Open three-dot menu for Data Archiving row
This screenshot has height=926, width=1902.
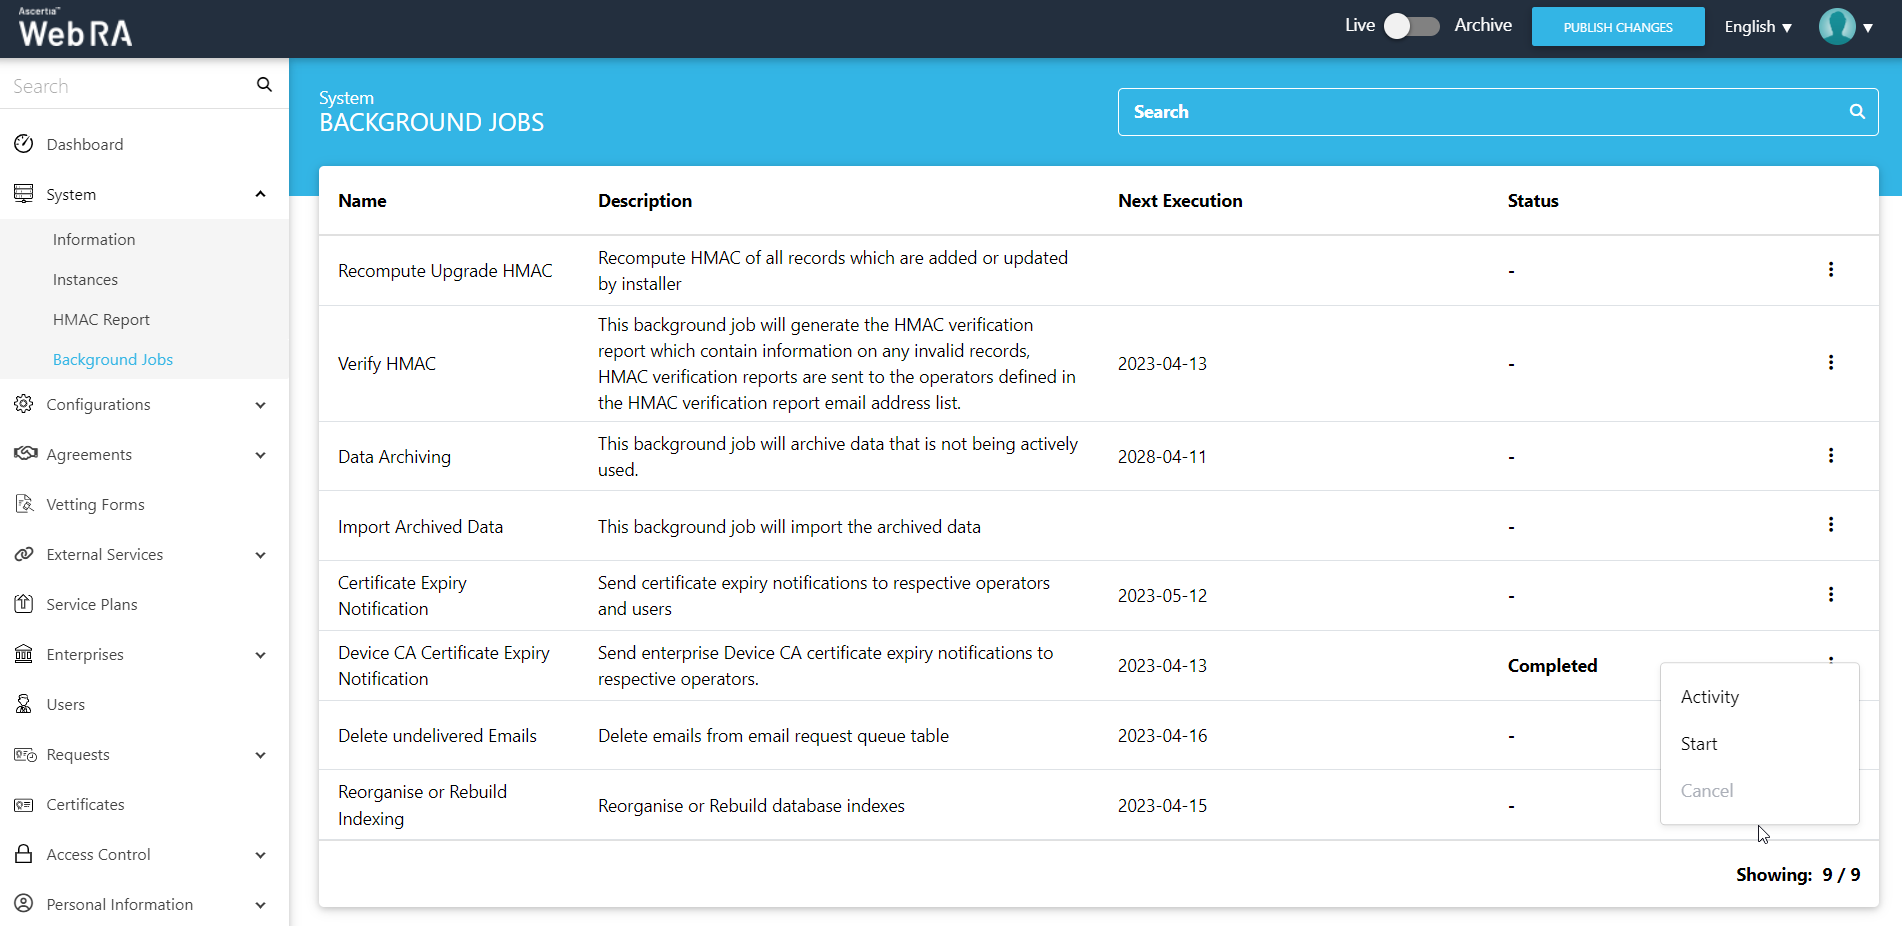click(x=1830, y=456)
